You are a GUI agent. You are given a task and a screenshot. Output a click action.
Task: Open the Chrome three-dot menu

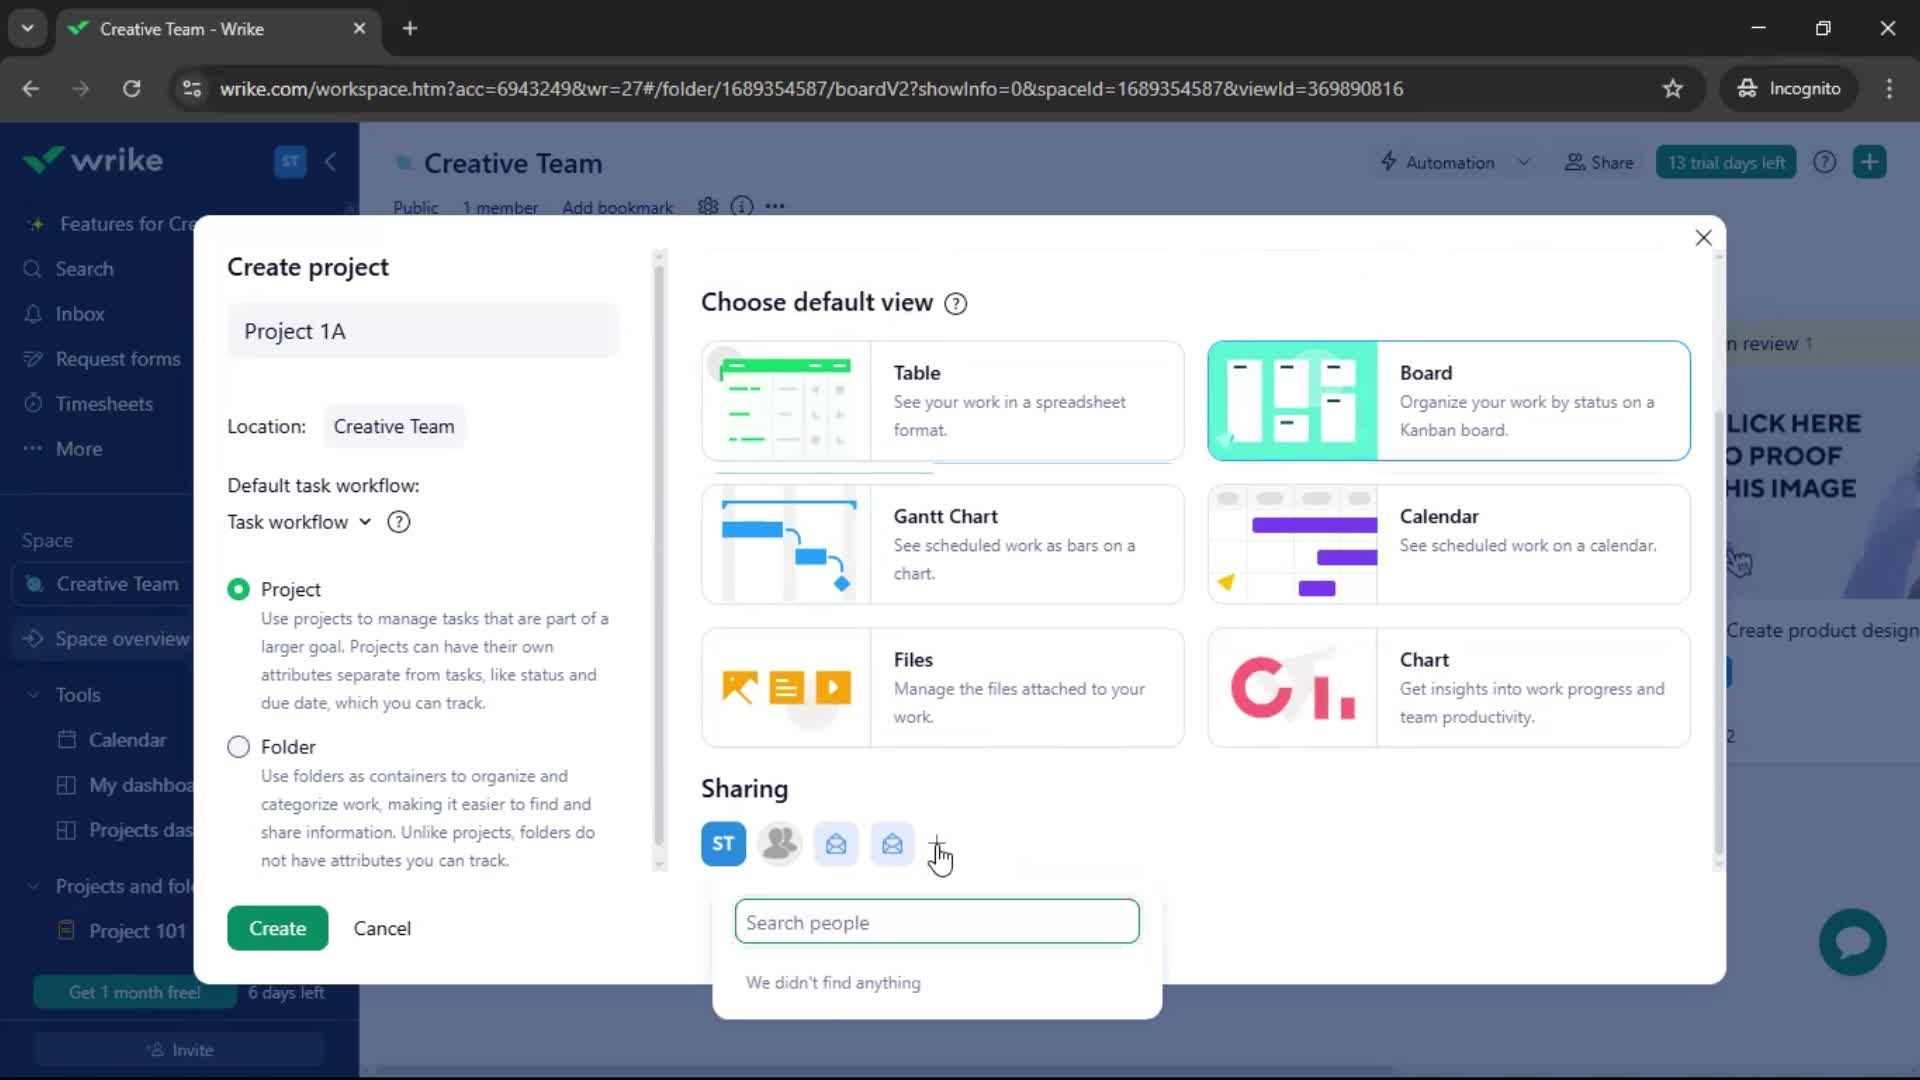[x=1889, y=89]
